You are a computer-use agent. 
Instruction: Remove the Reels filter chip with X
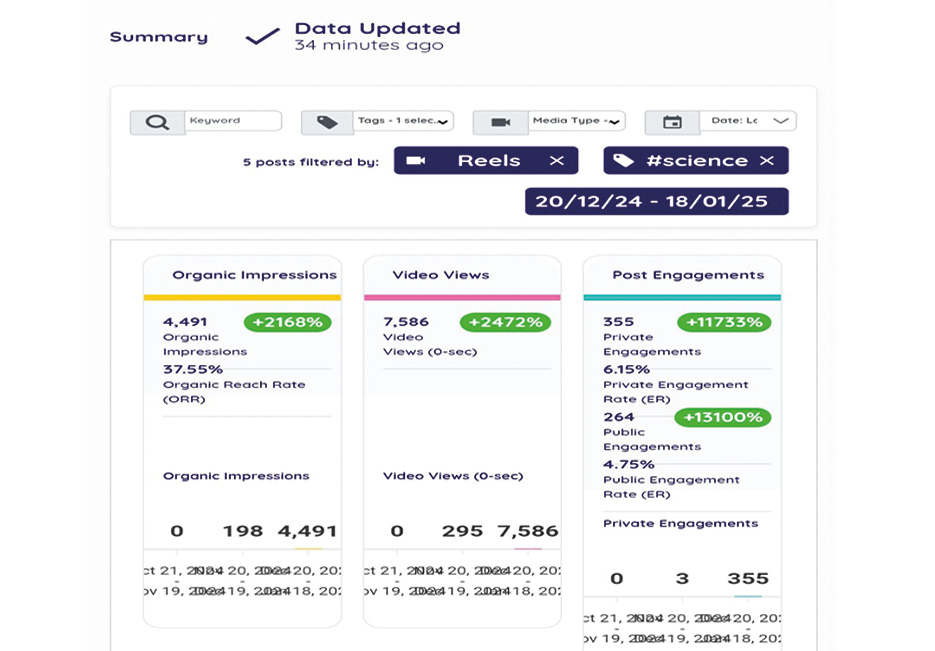(556, 160)
